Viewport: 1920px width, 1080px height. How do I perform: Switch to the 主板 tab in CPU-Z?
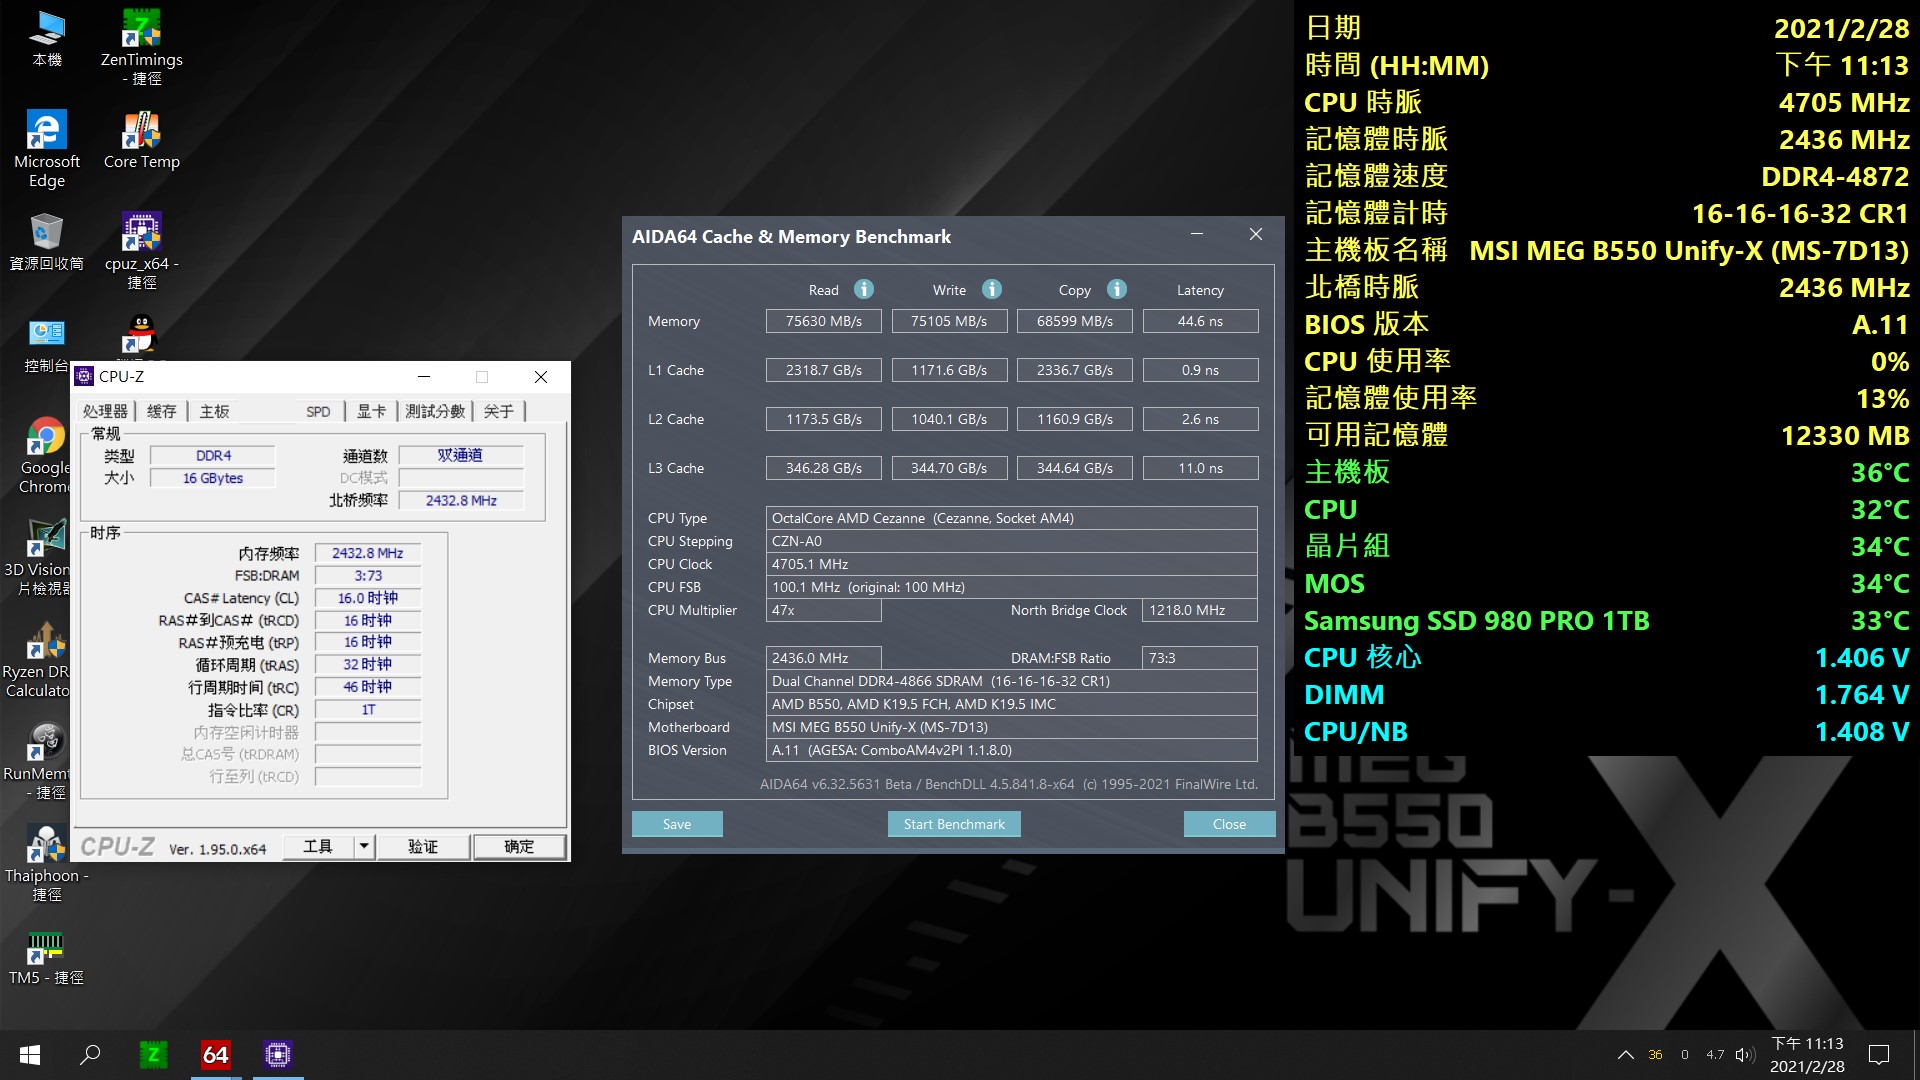click(214, 411)
